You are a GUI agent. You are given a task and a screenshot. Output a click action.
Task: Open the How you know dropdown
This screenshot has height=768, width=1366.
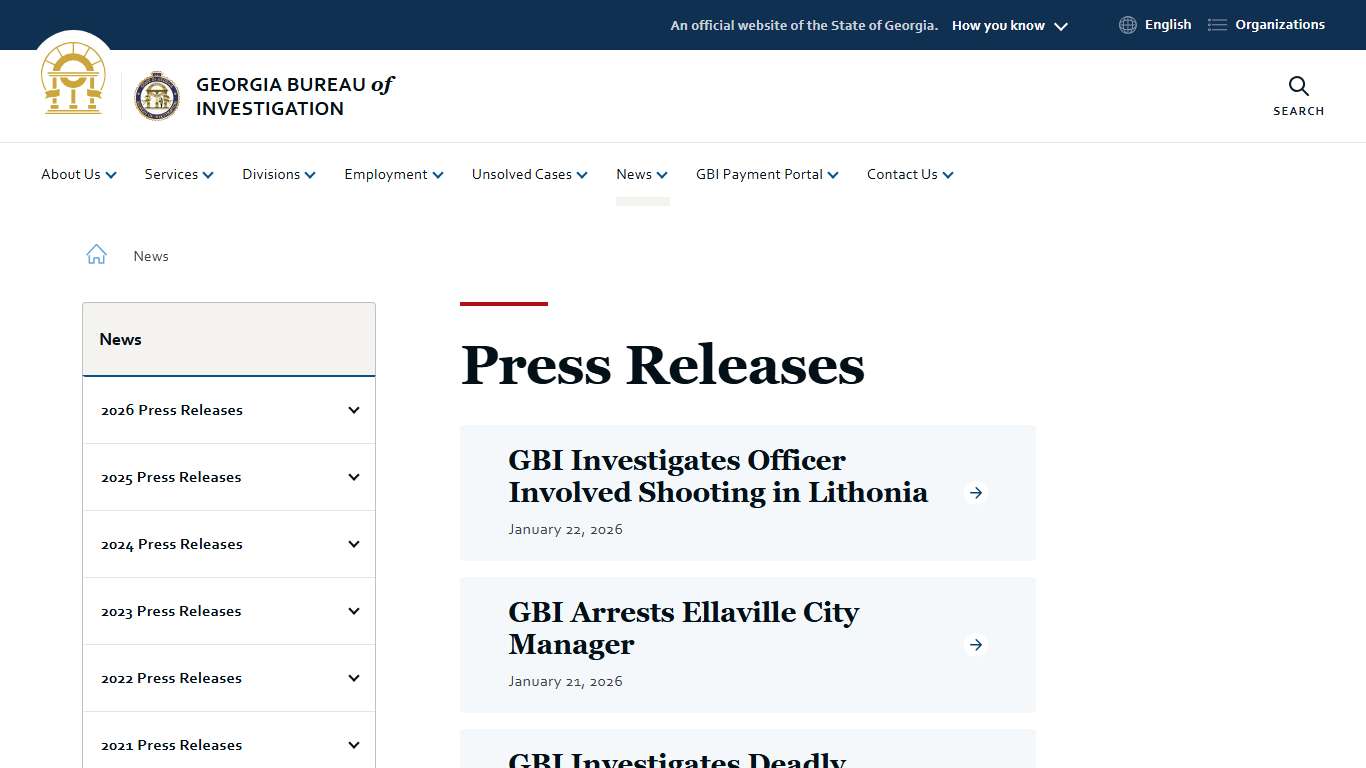pyautogui.click(x=1009, y=25)
